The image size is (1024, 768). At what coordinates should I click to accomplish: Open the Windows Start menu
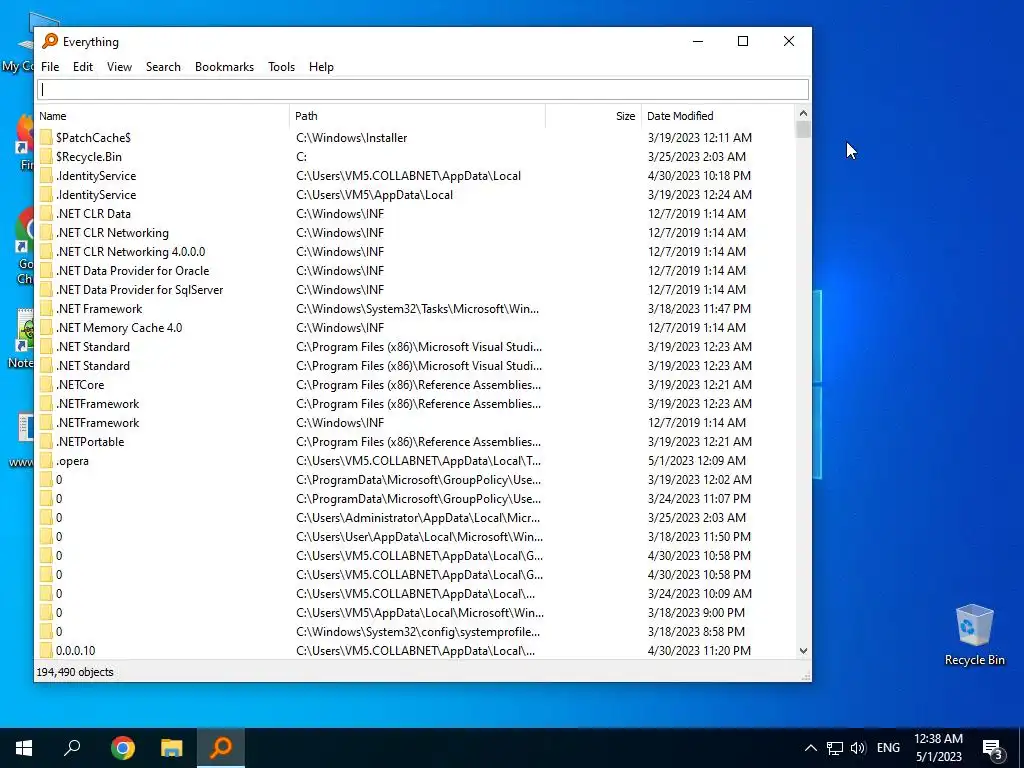(24, 748)
